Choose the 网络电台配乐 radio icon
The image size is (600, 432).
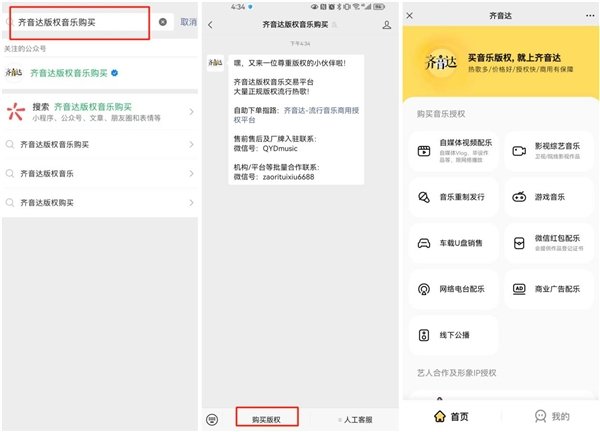click(x=424, y=289)
